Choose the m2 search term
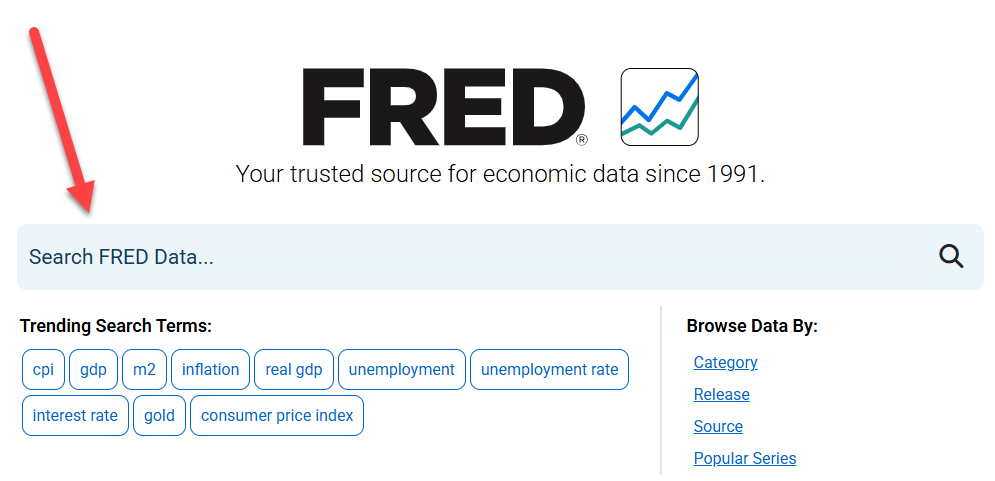995x481 pixels. pyautogui.click(x=144, y=369)
